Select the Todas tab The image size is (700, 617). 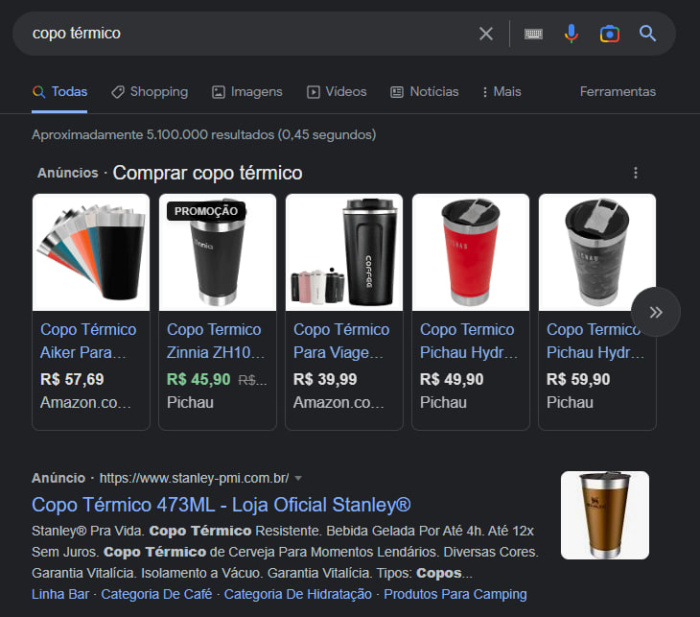tap(60, 92)
